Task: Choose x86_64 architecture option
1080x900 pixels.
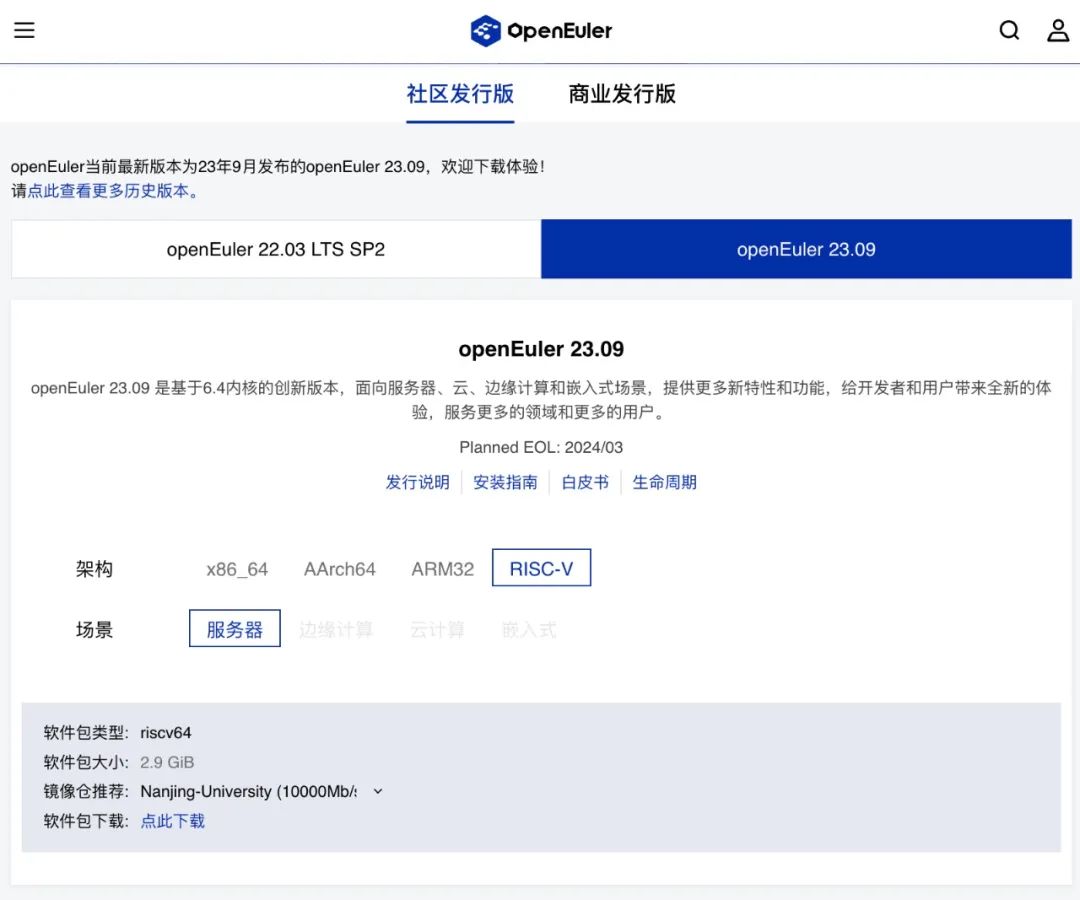Action: pos(237,569)
